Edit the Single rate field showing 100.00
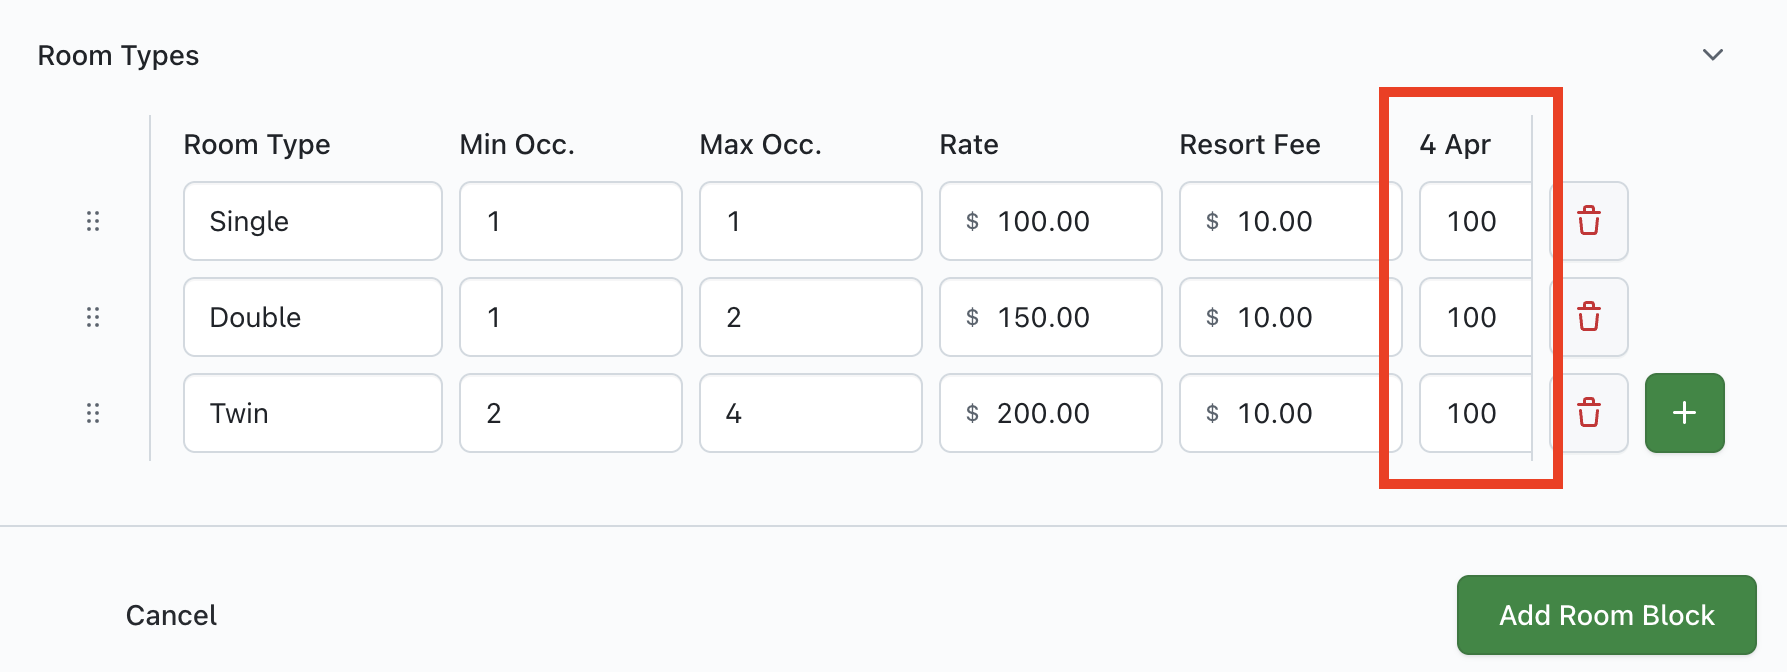 (1060, 221)
